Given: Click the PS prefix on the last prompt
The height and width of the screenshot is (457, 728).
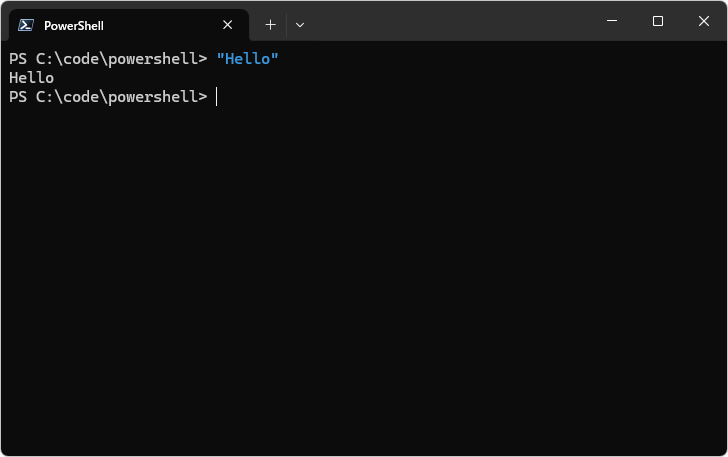Looking at the screenshot, I should (17, 97).
